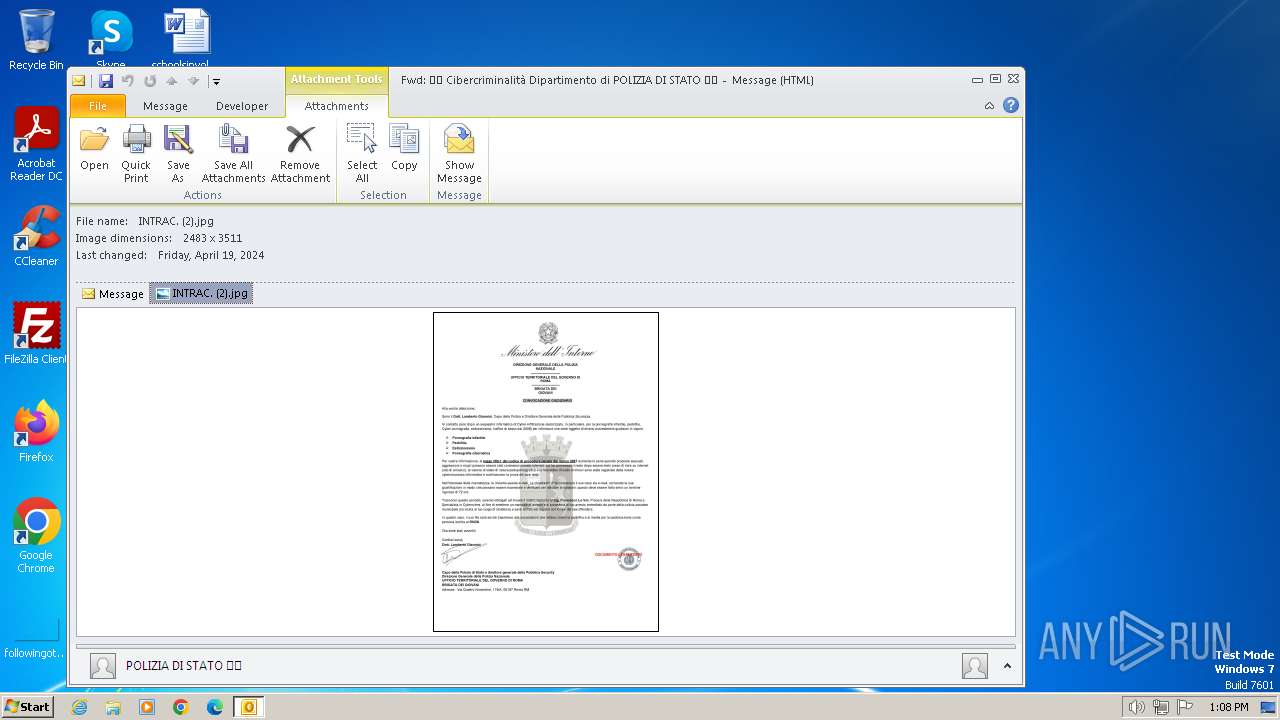Open Recycle Bin on desktop

pos(36,40)
